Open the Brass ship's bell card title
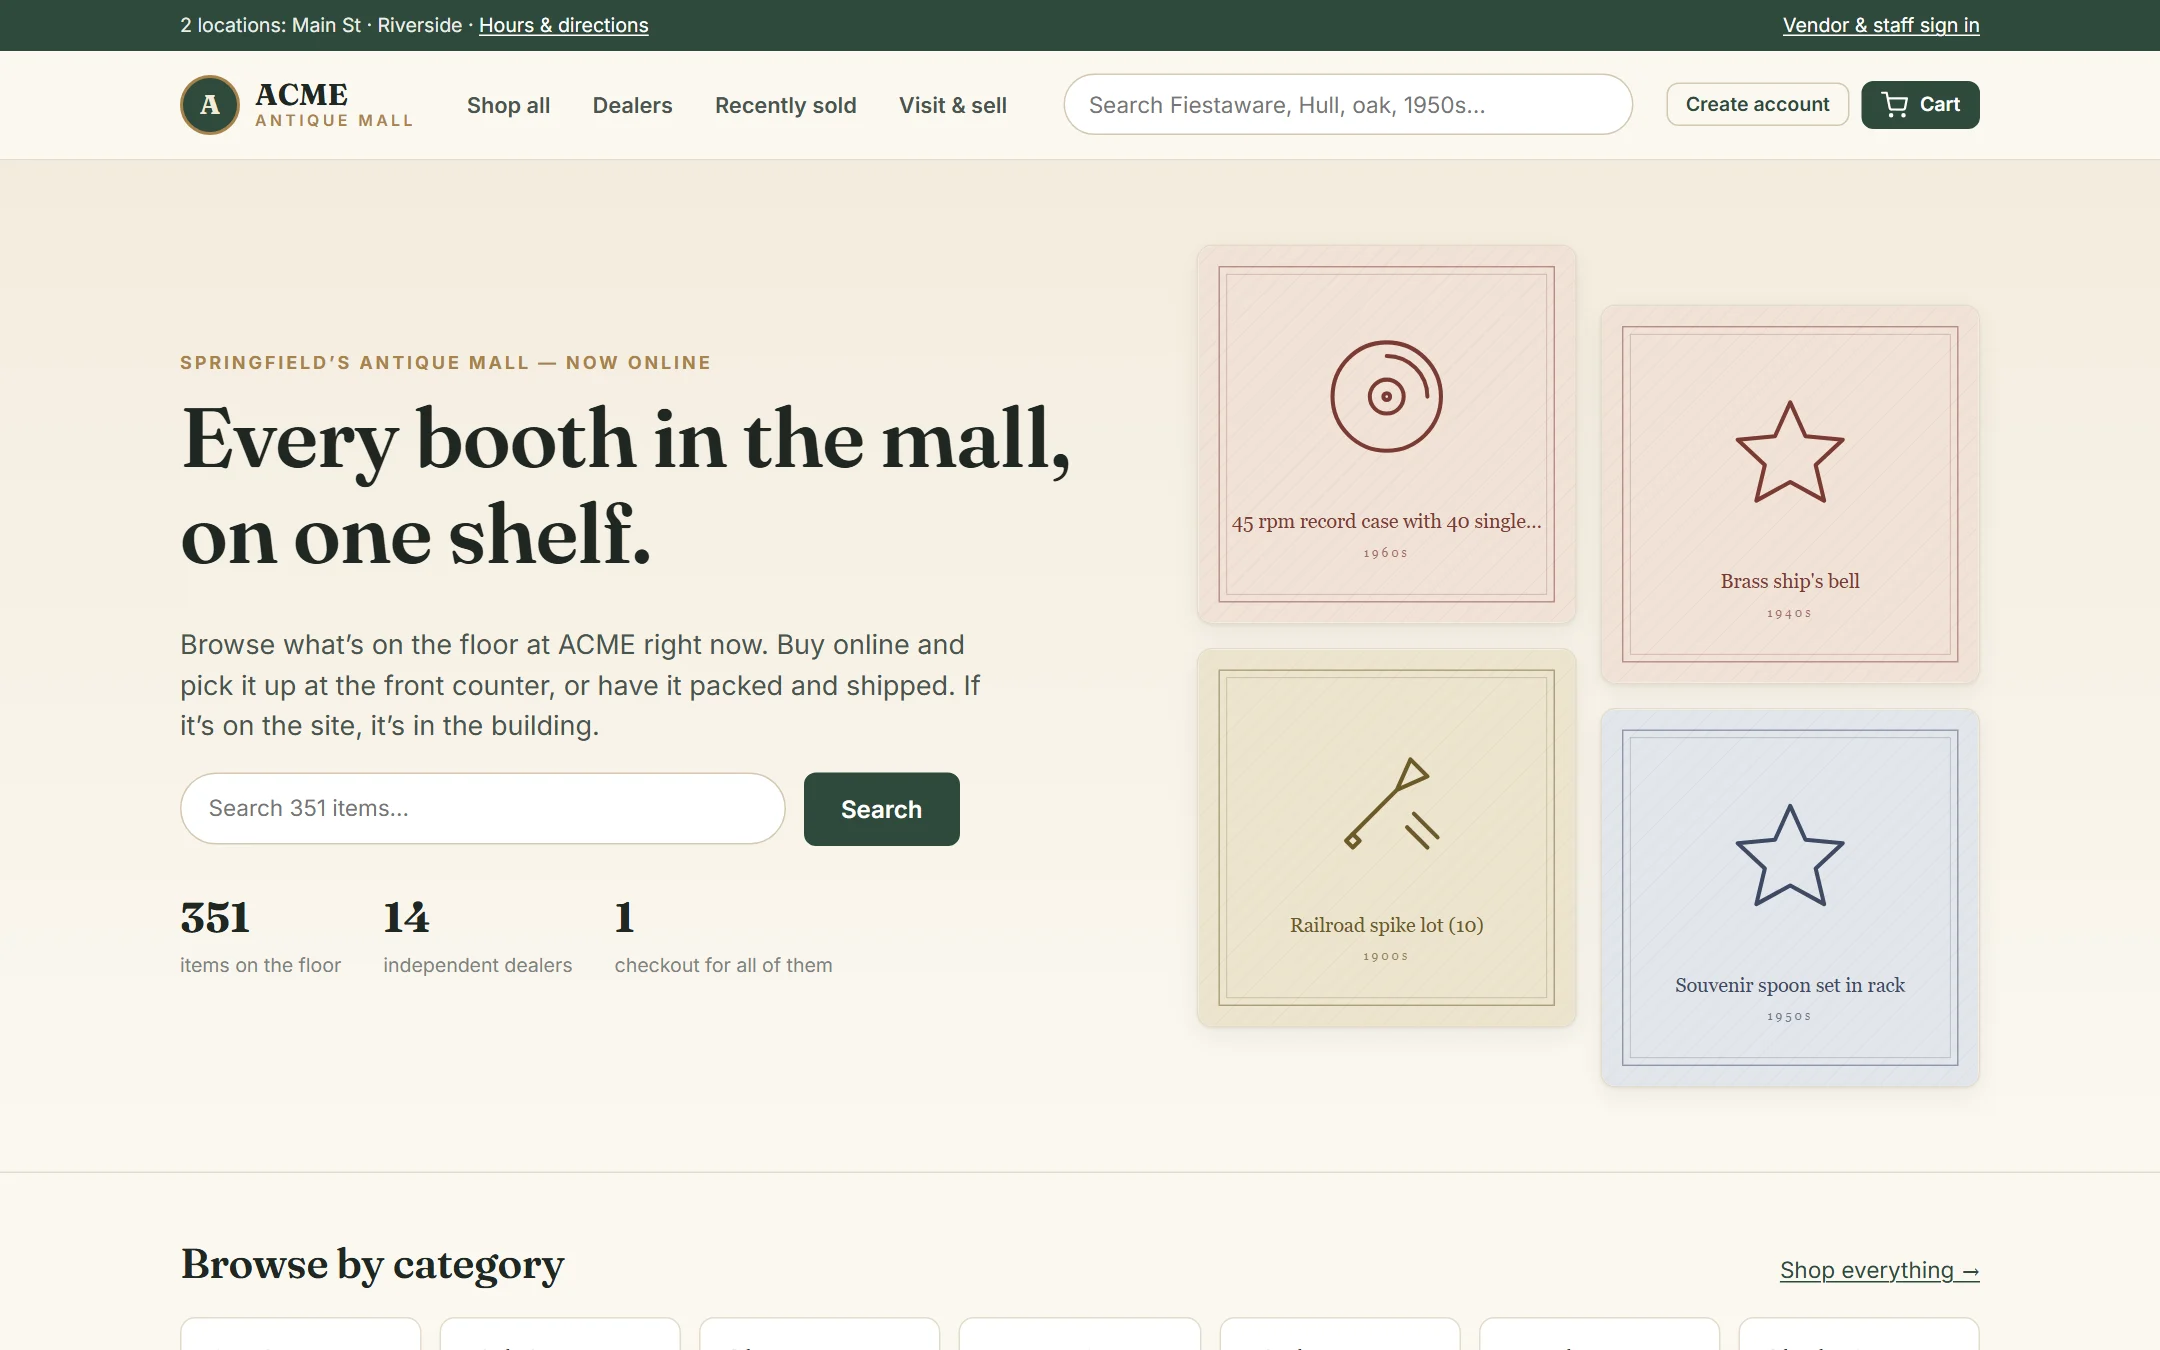 (1789, 581)
